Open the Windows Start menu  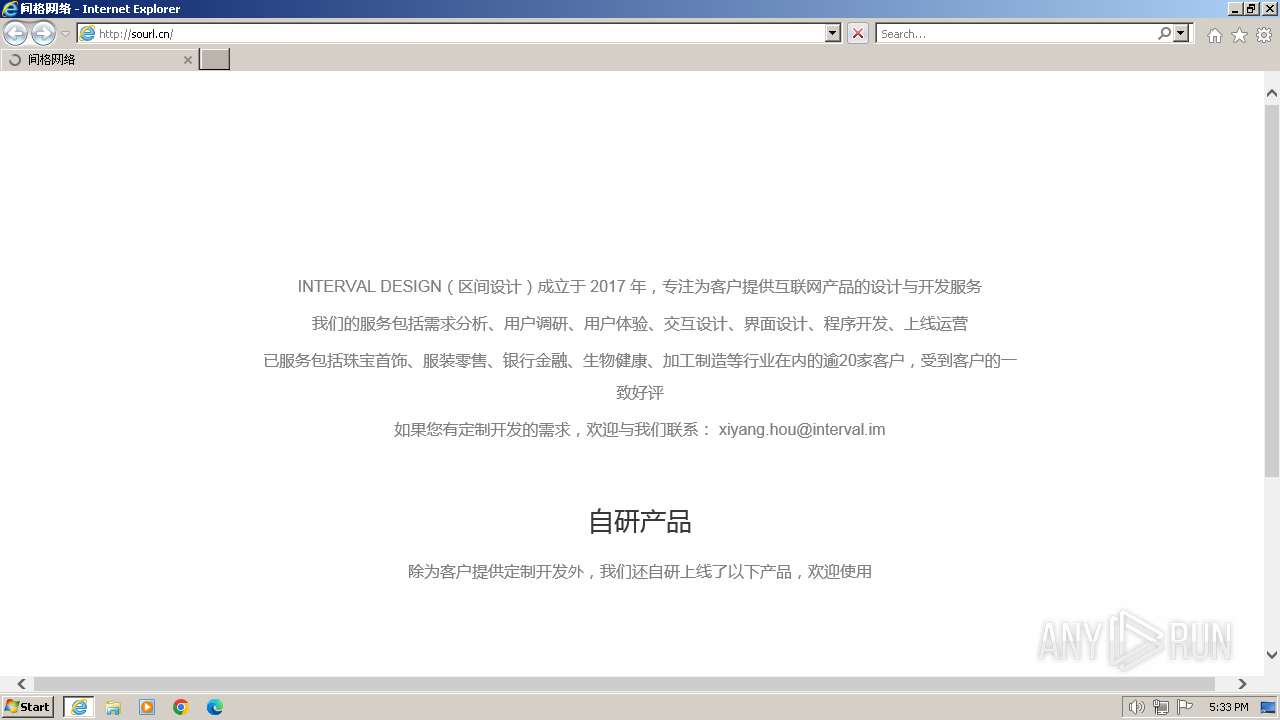pos(28,707)
